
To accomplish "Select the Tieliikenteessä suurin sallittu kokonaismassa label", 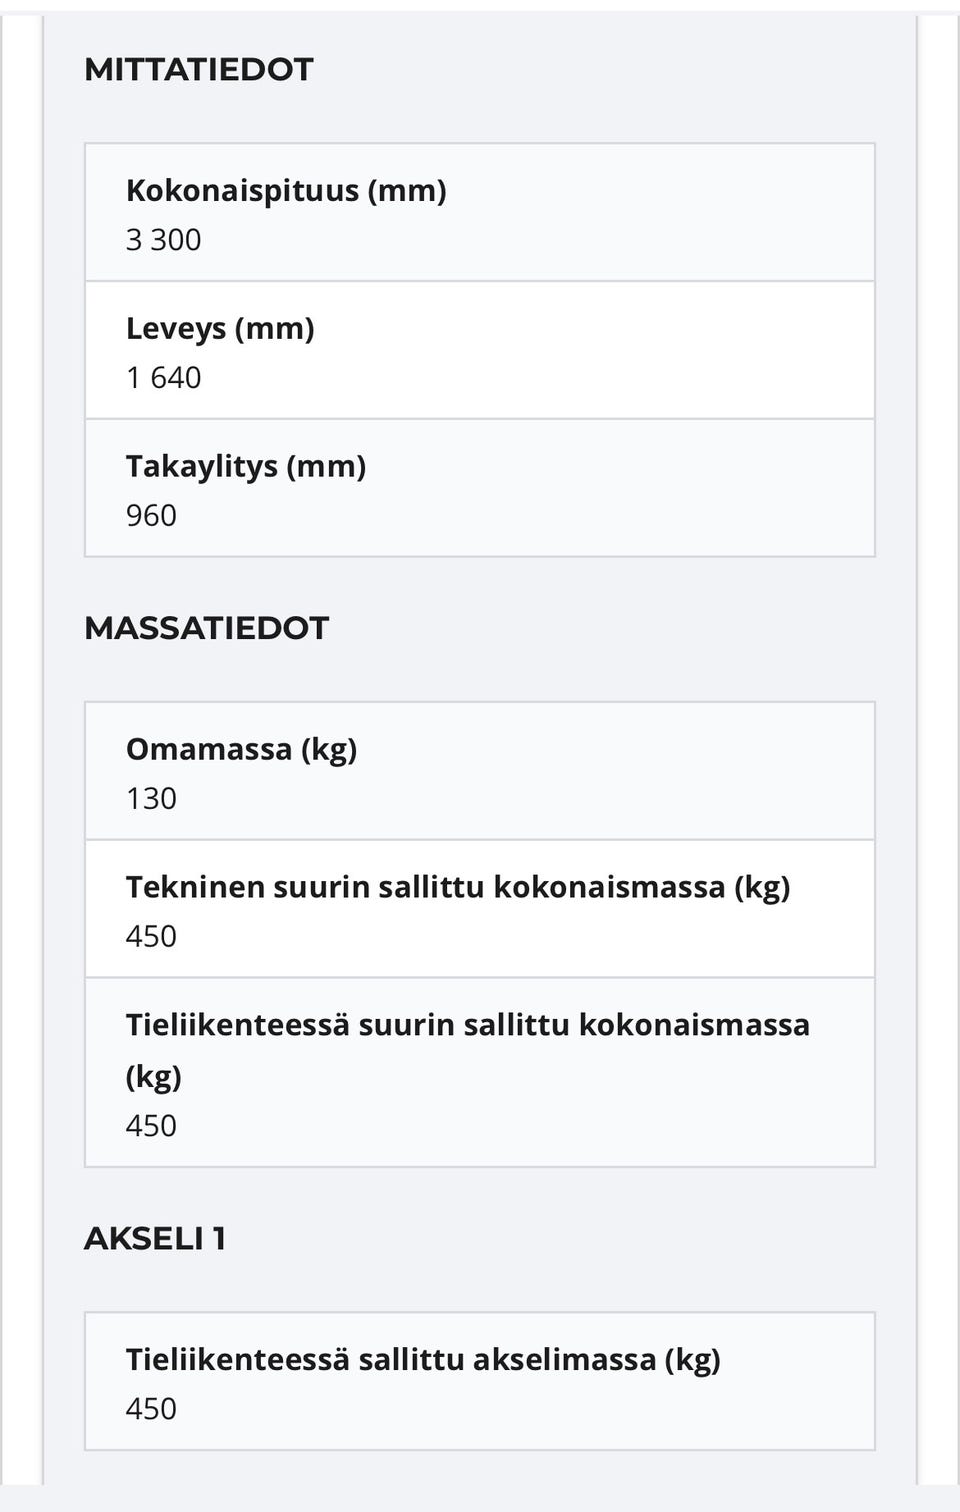I will pyautogui.click(x=467, y=1025).
